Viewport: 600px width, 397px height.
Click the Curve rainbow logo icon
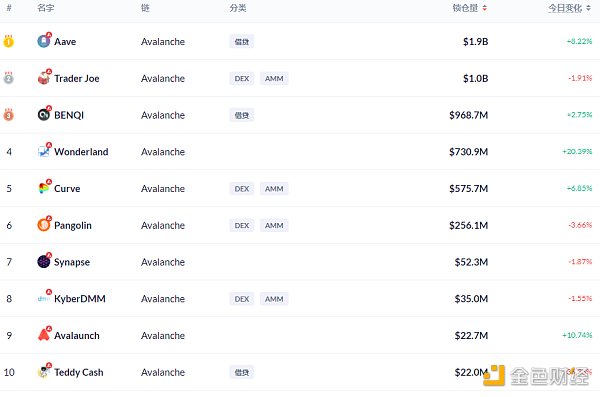click(44, 188)
